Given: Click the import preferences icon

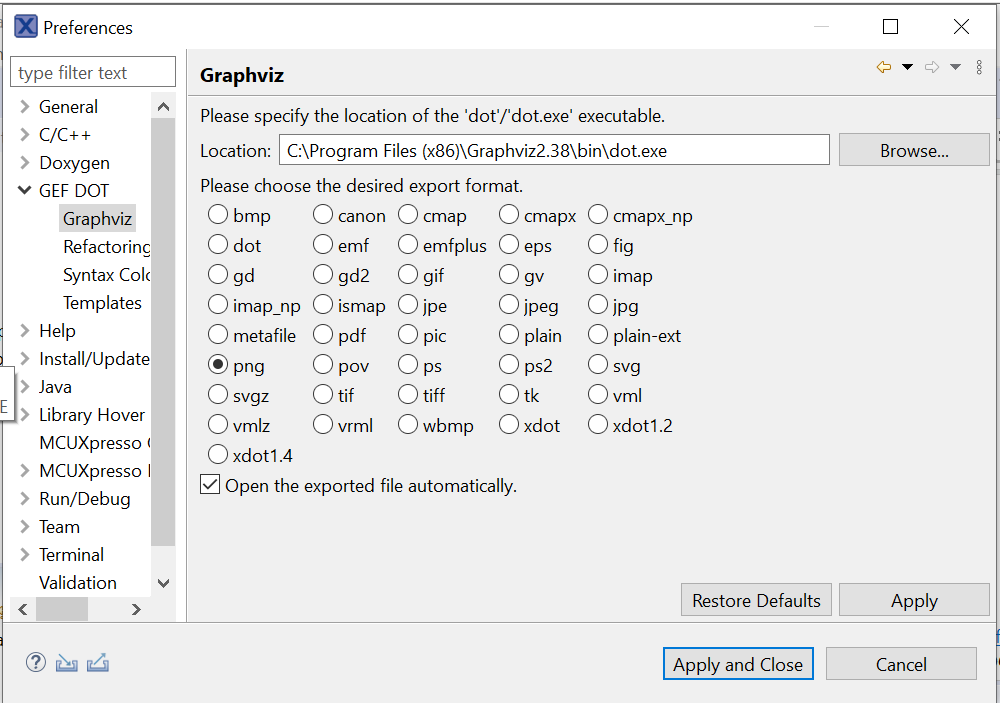Looking at the screenshot, I should point(66,663).
